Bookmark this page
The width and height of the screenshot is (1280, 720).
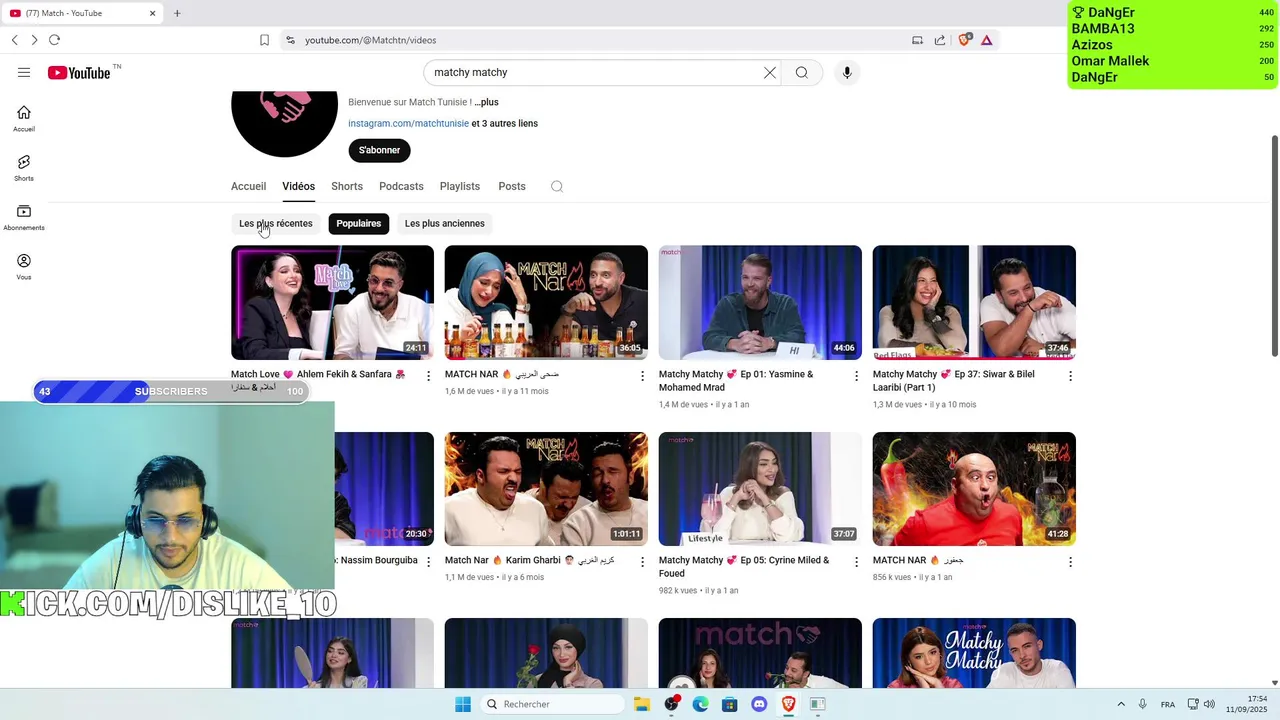click(x=264, y=40)
